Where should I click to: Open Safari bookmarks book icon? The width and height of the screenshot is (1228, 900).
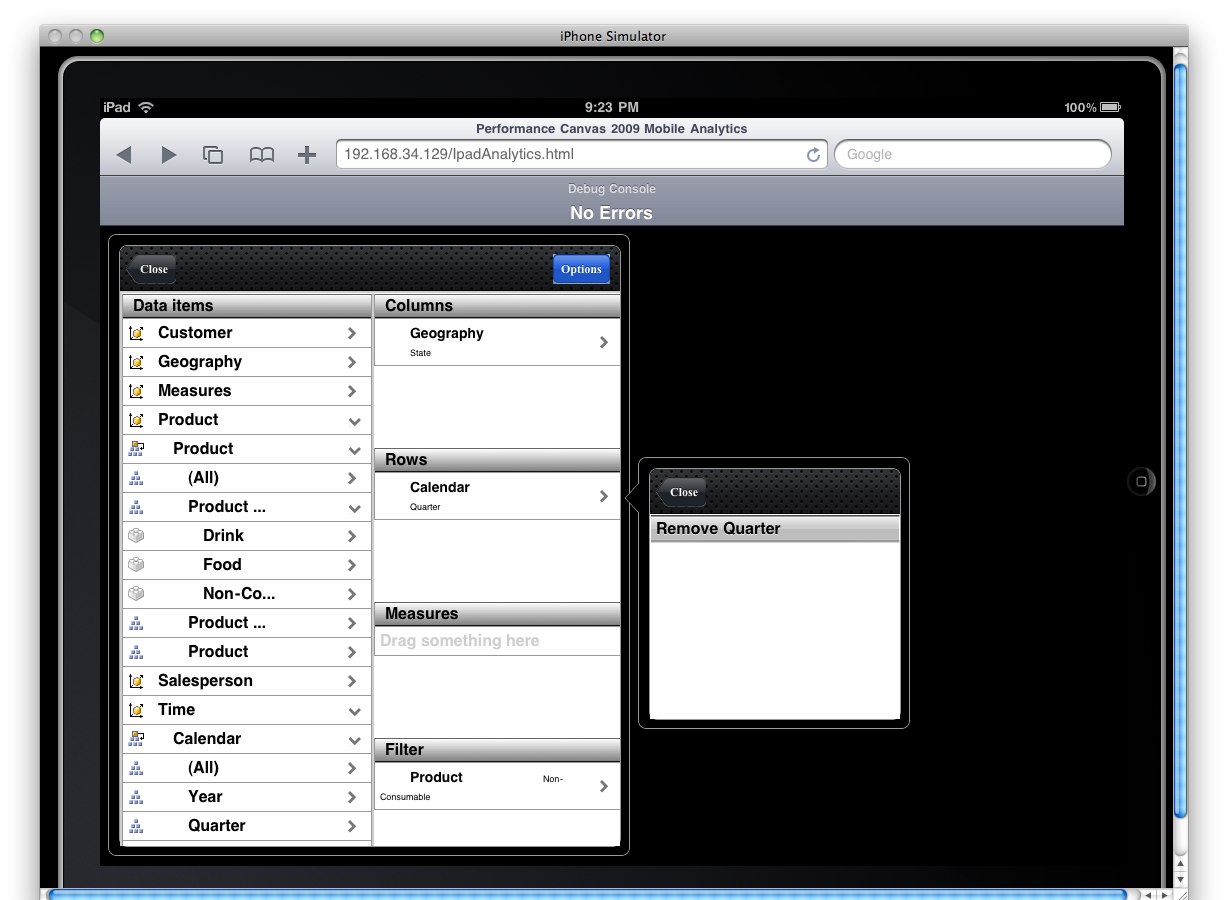(262, 155)
